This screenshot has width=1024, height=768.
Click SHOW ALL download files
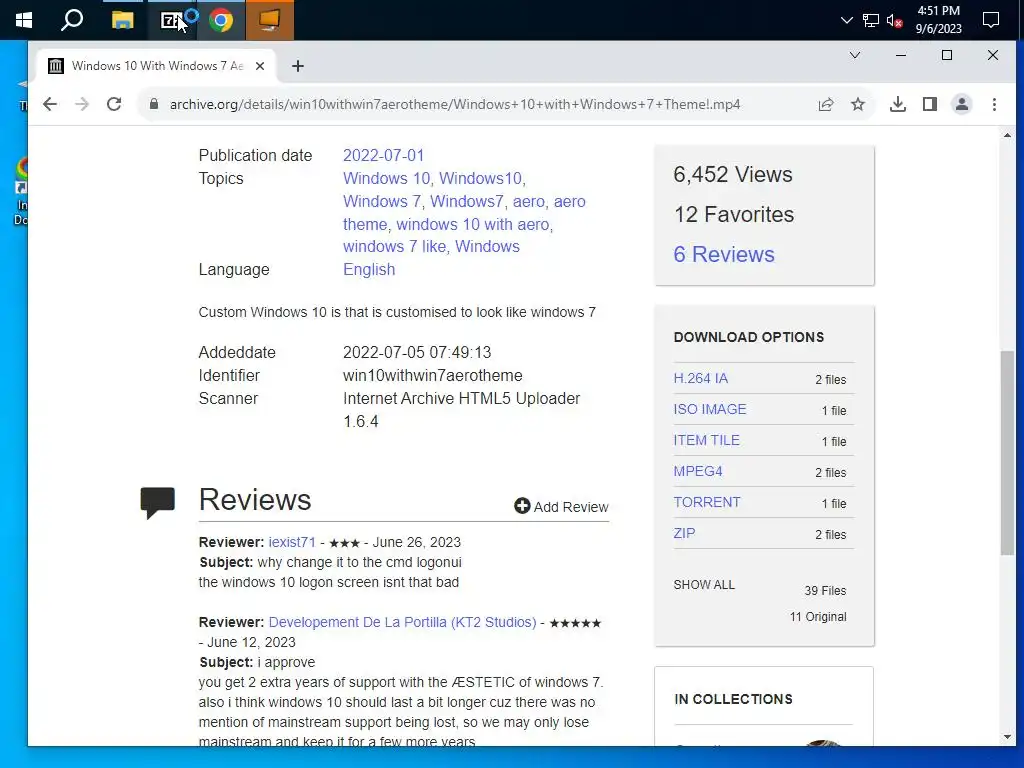coord(704,584)
